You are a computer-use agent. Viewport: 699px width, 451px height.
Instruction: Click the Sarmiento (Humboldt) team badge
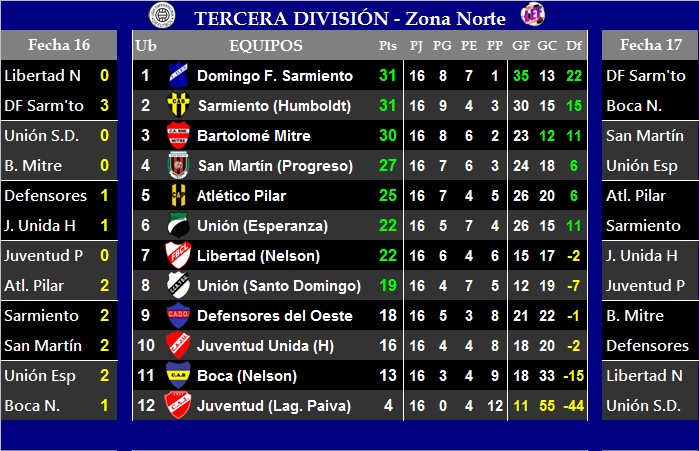178,105
